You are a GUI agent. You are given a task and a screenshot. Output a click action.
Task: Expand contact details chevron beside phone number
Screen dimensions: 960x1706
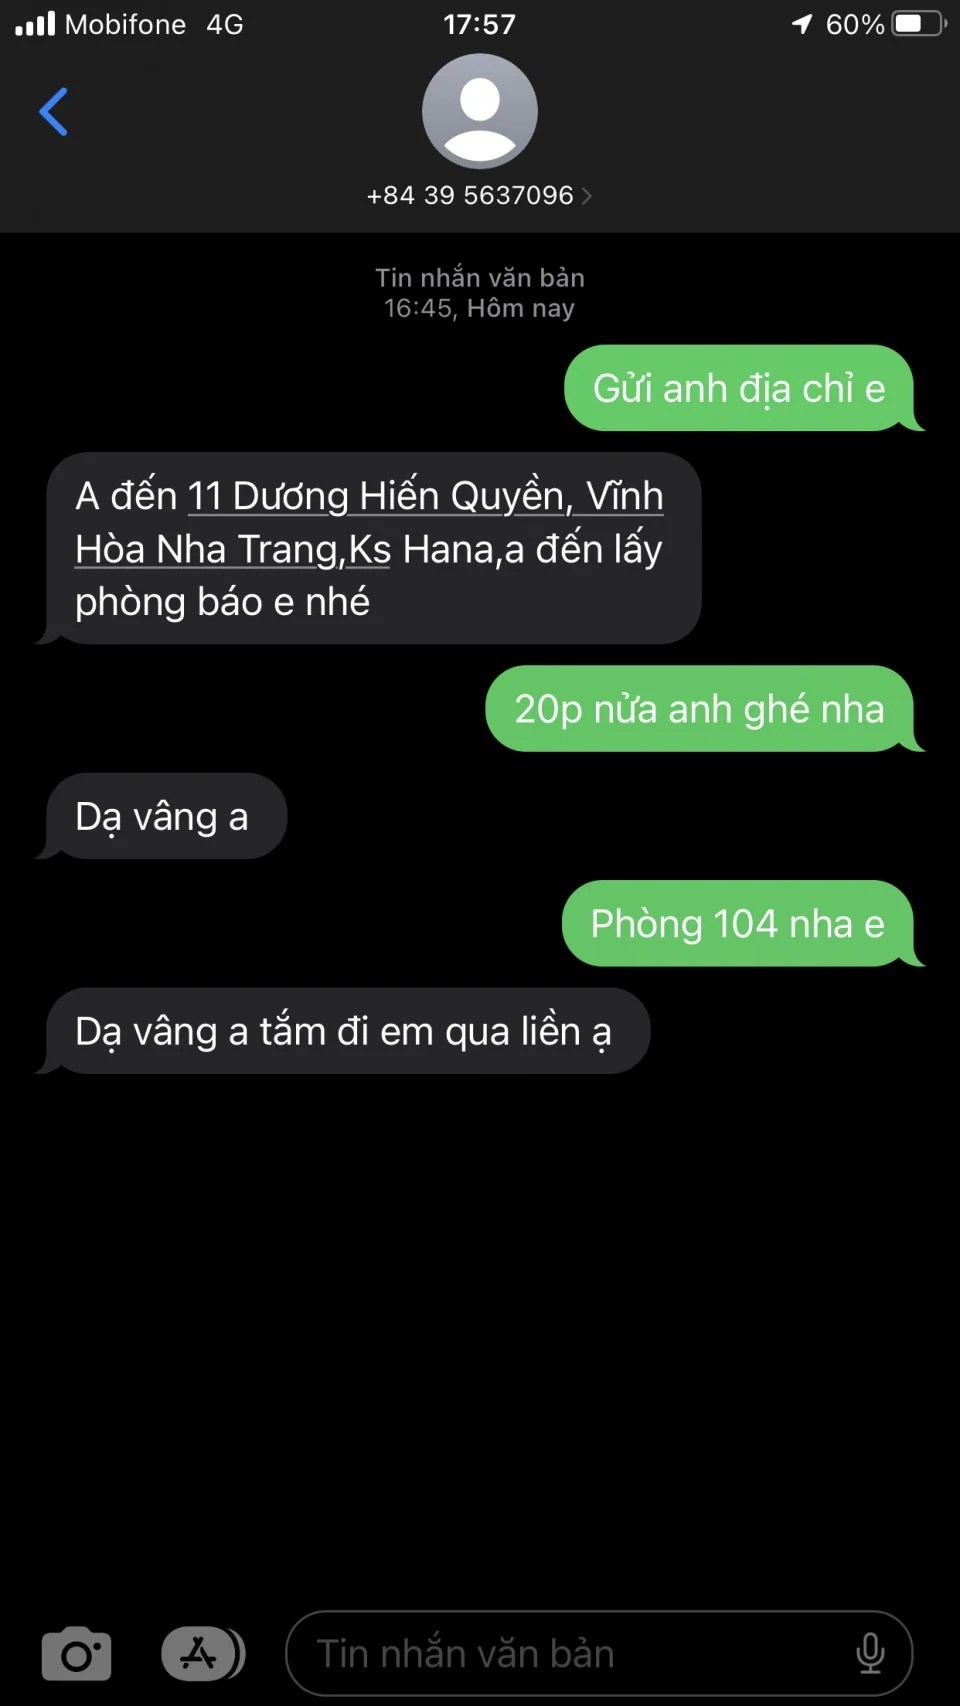click(x=587, y=196)
